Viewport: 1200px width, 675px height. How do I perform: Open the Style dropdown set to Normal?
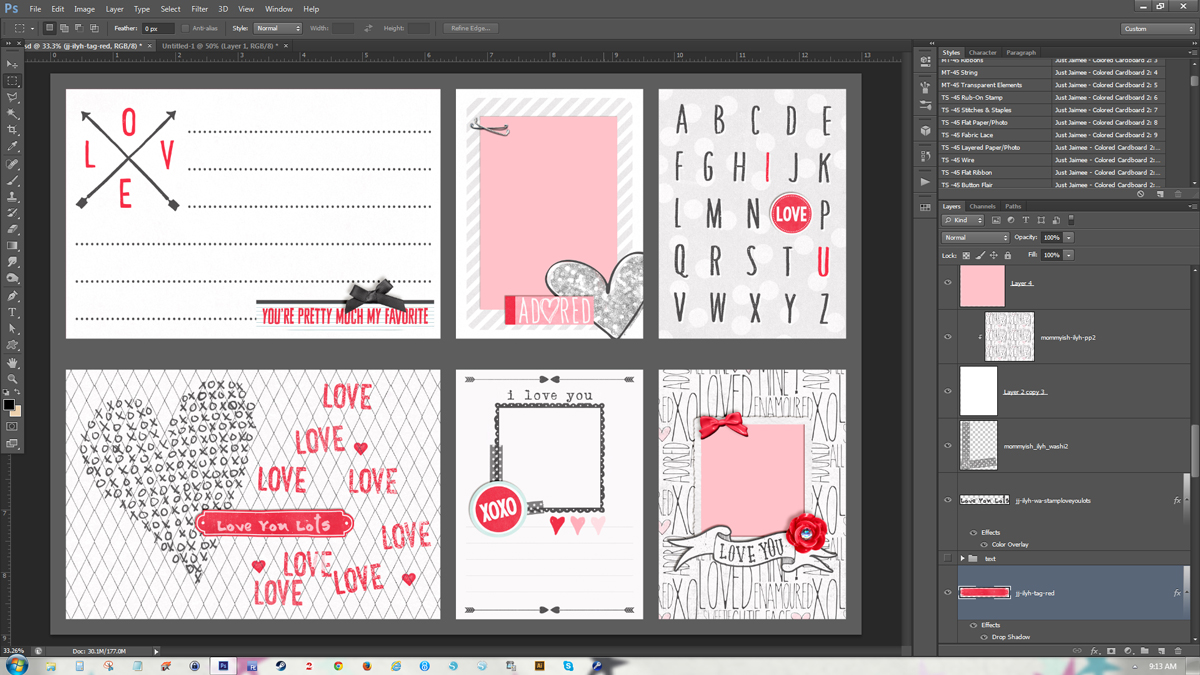pos(277,28)
